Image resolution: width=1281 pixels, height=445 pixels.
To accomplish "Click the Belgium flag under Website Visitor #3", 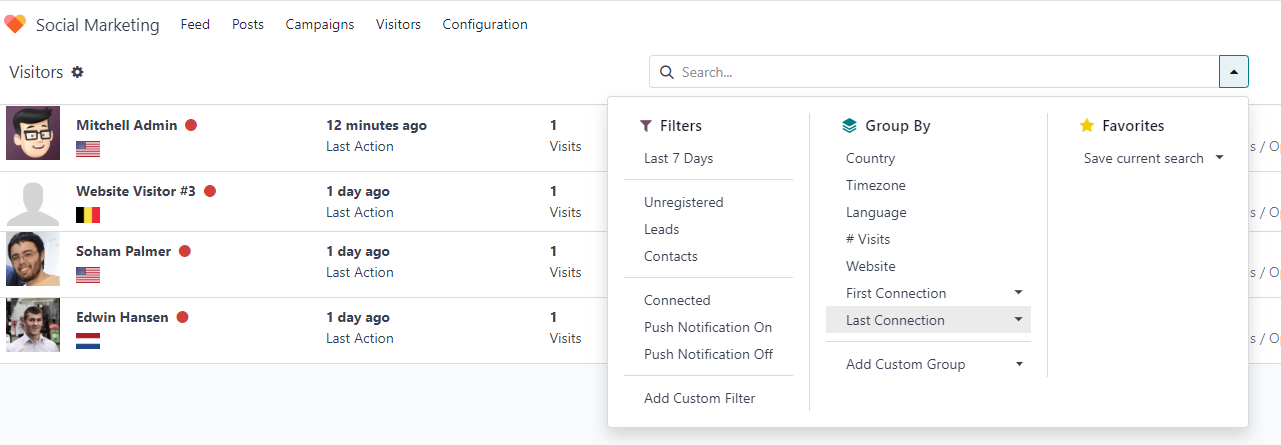I will coord(88,215).
